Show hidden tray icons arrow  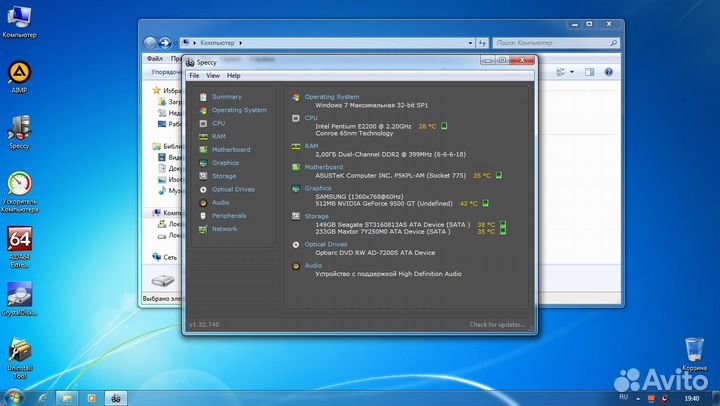637,398
